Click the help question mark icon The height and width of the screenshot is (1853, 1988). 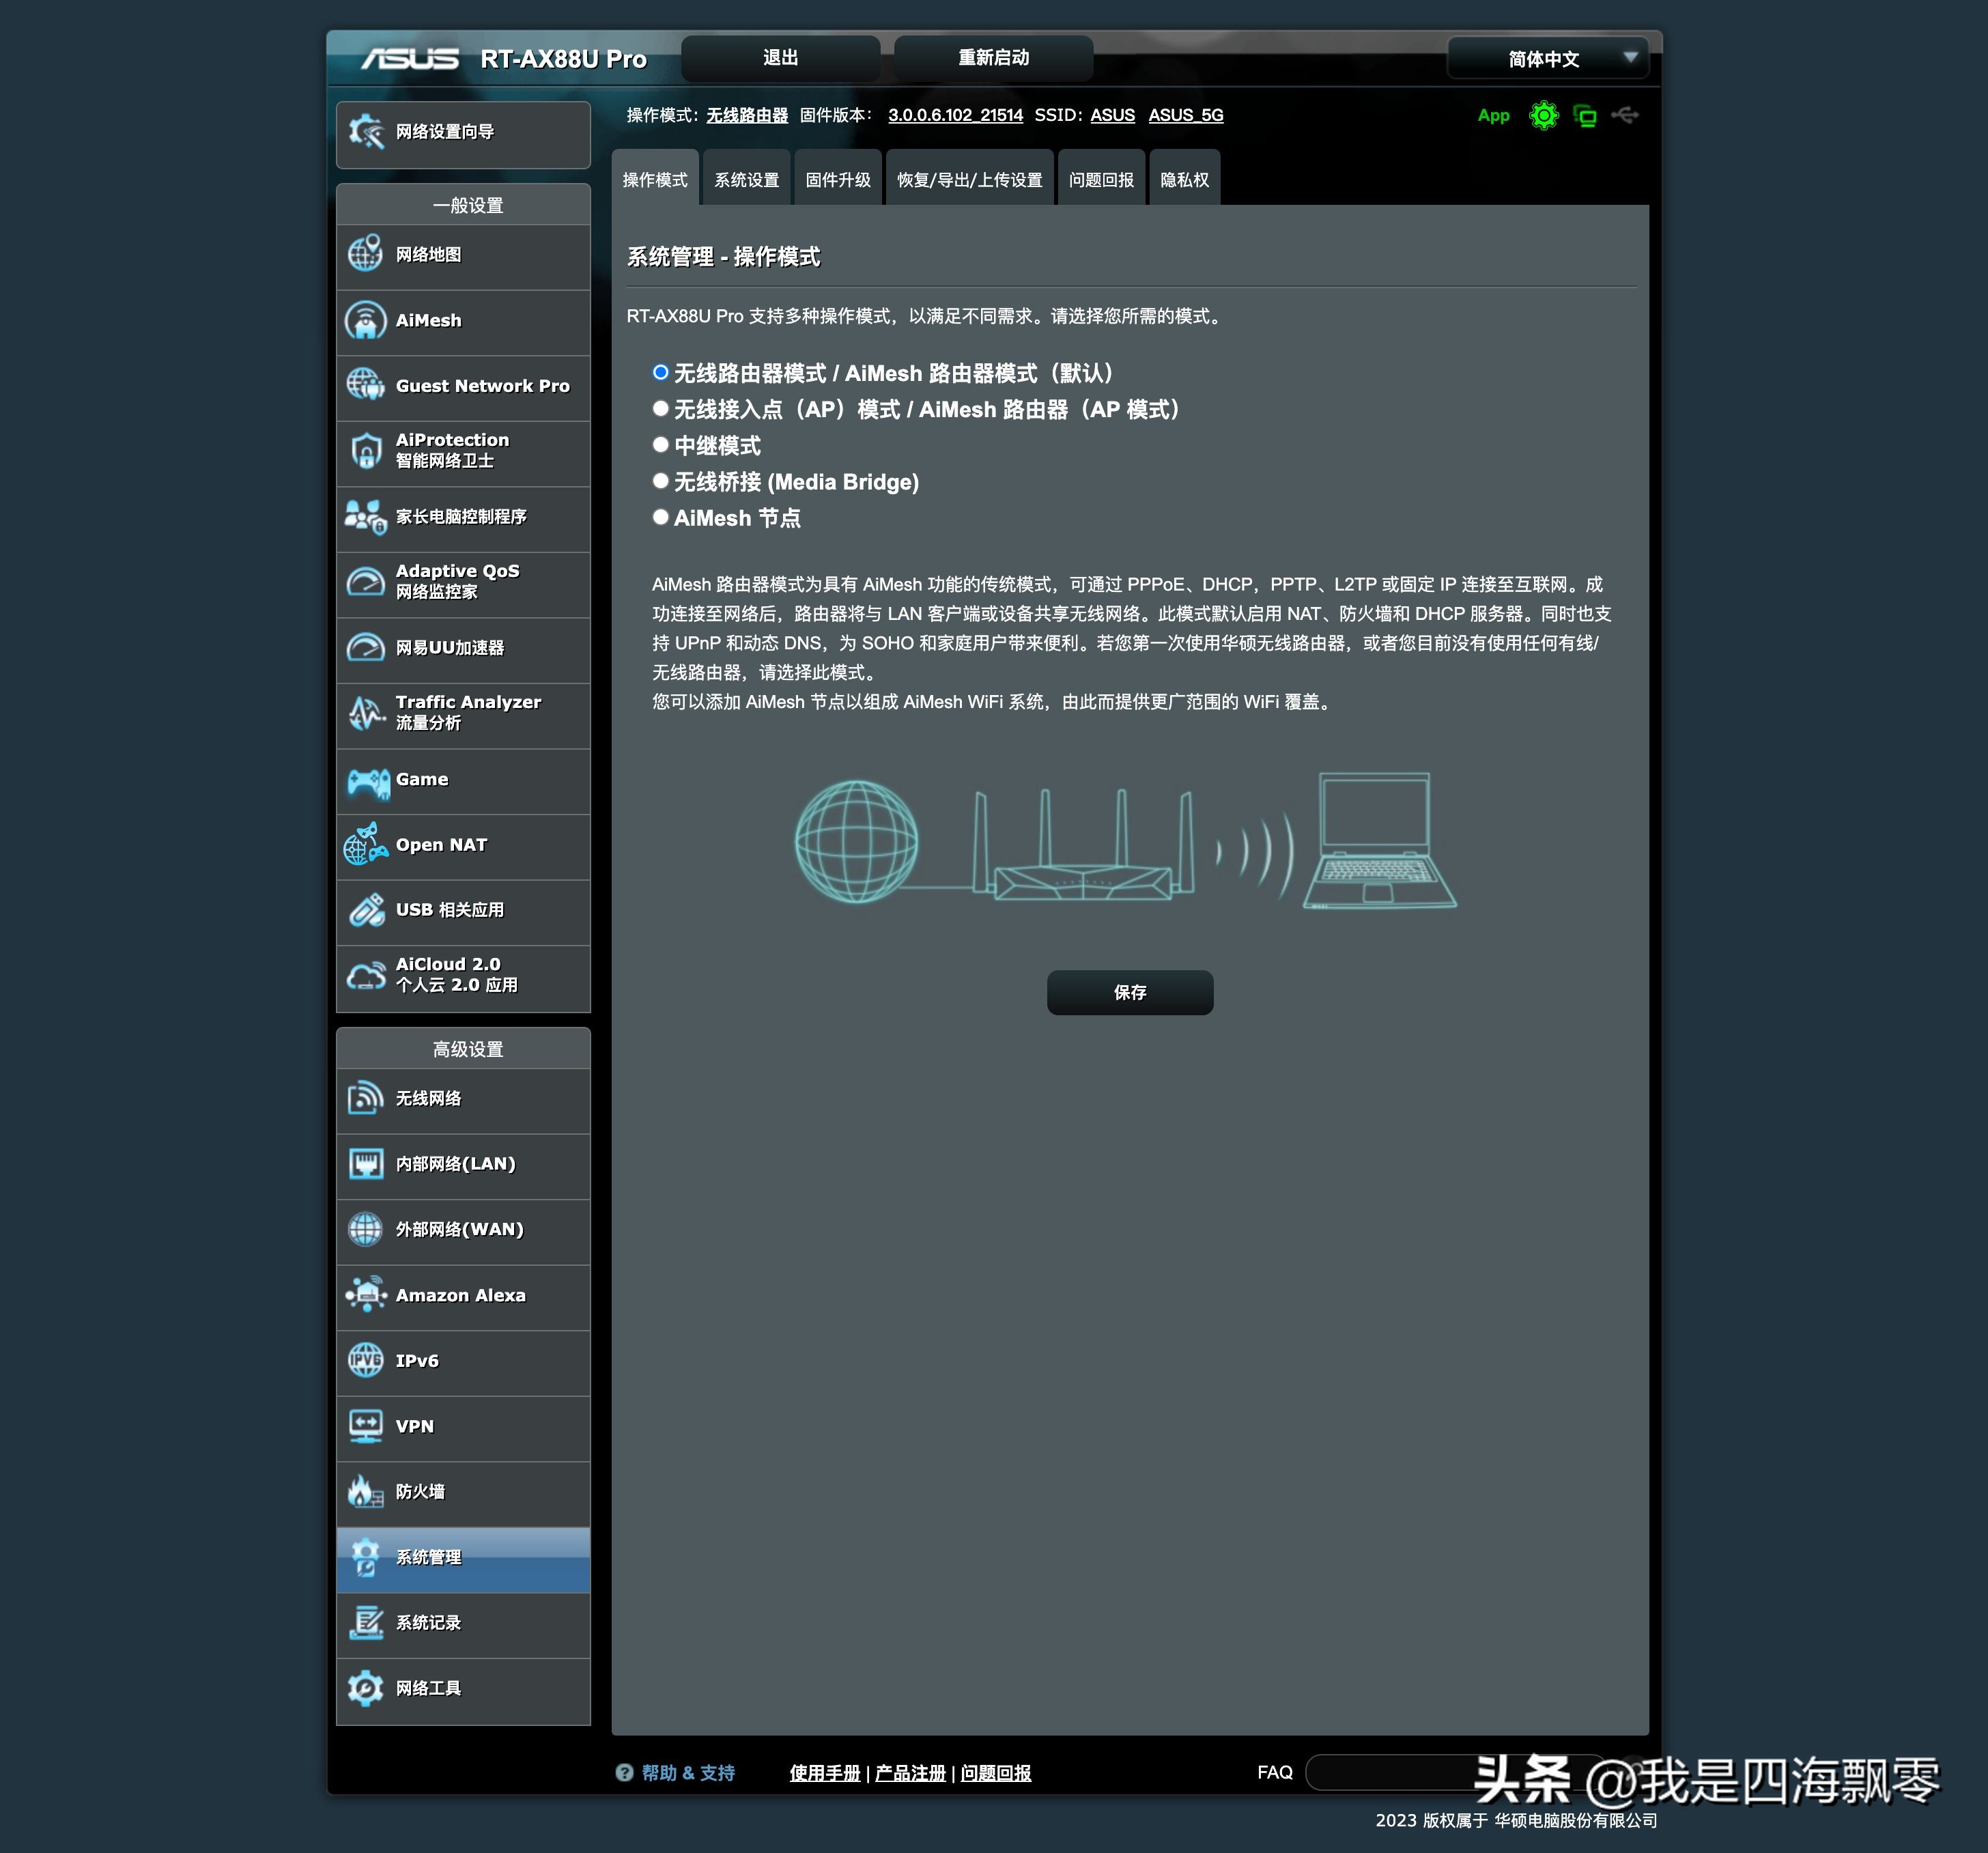click(x=624, y=1772)
